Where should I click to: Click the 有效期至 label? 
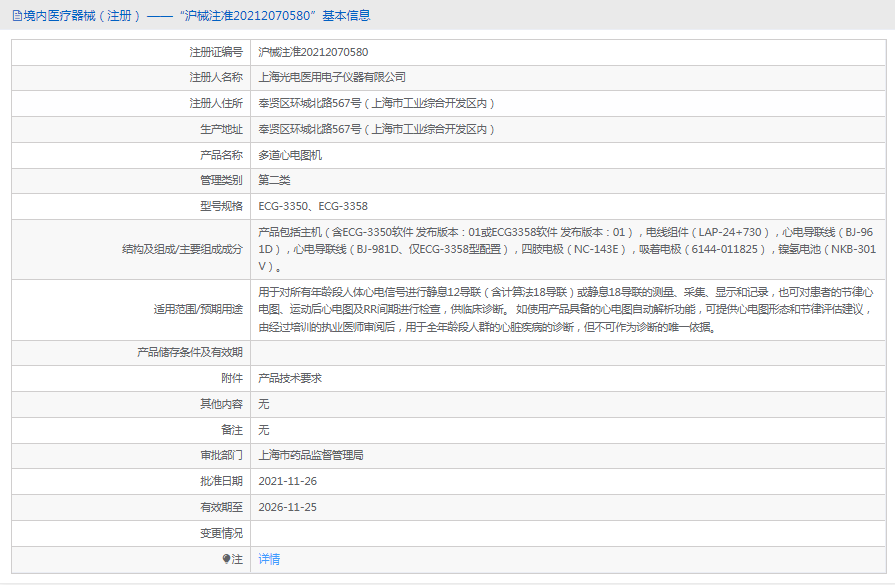221,507
